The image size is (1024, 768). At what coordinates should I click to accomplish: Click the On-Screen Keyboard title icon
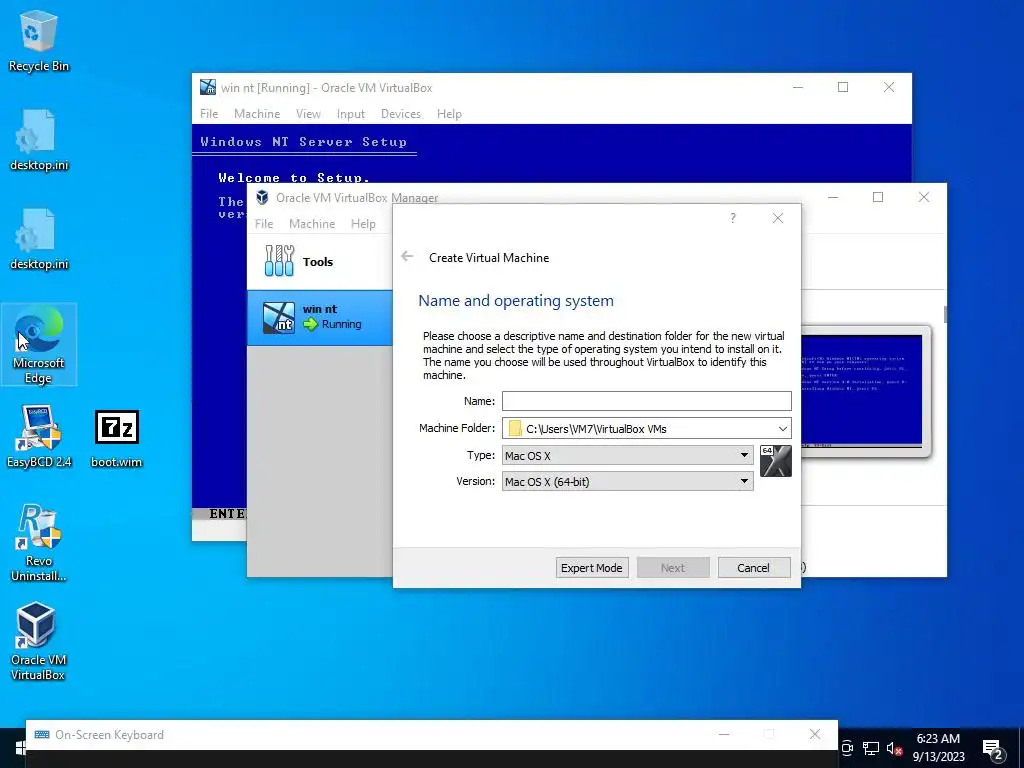(x=42, y=735)
